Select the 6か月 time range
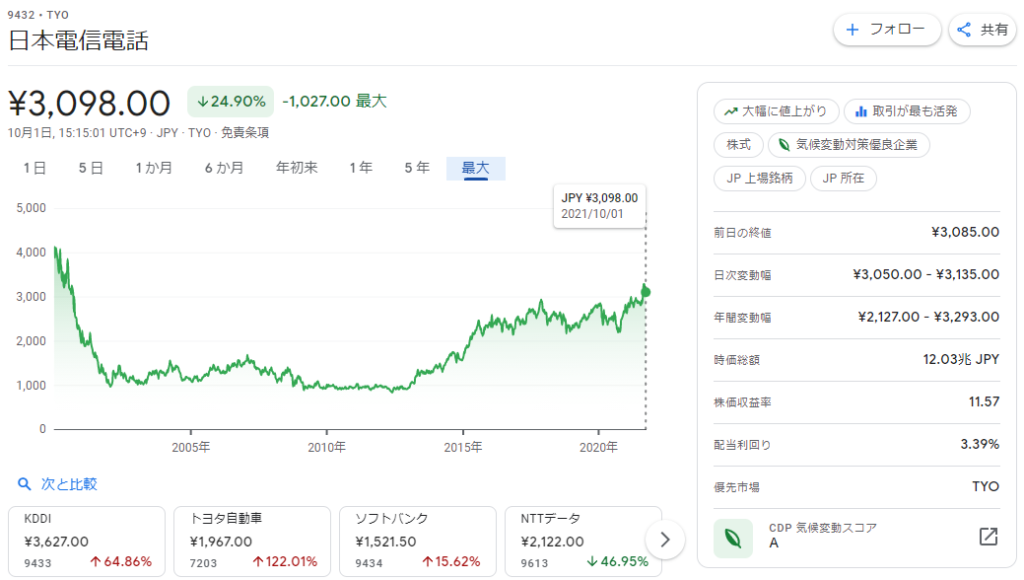The width and height of the screenshot is (1024, 580). click(x=224, y=168)
